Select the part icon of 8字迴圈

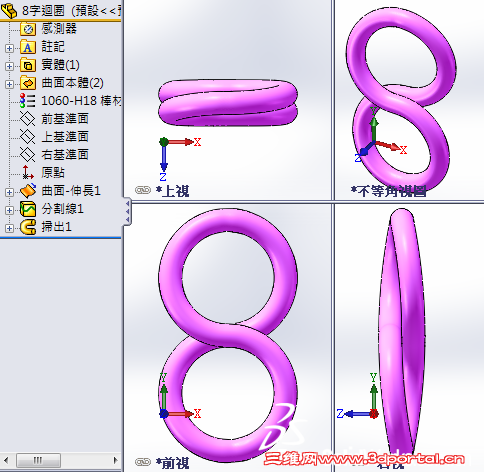[x=9, y=10]
